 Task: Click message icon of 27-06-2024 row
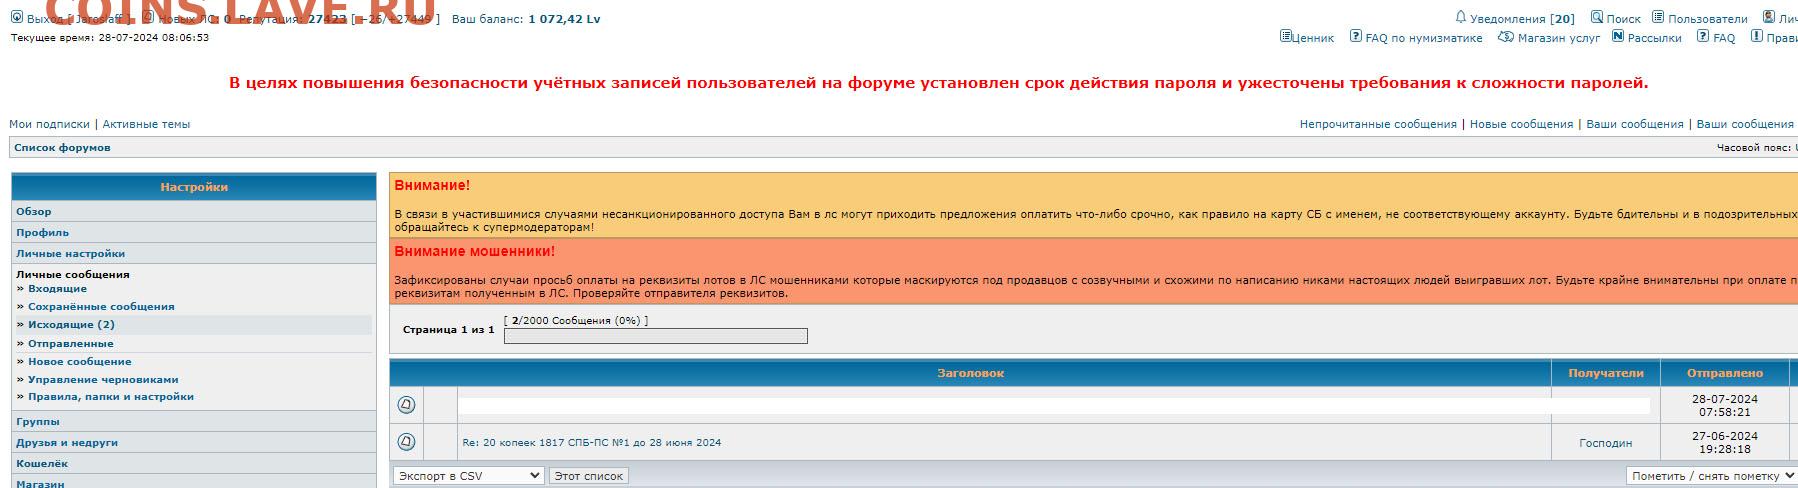pos(406,441)
